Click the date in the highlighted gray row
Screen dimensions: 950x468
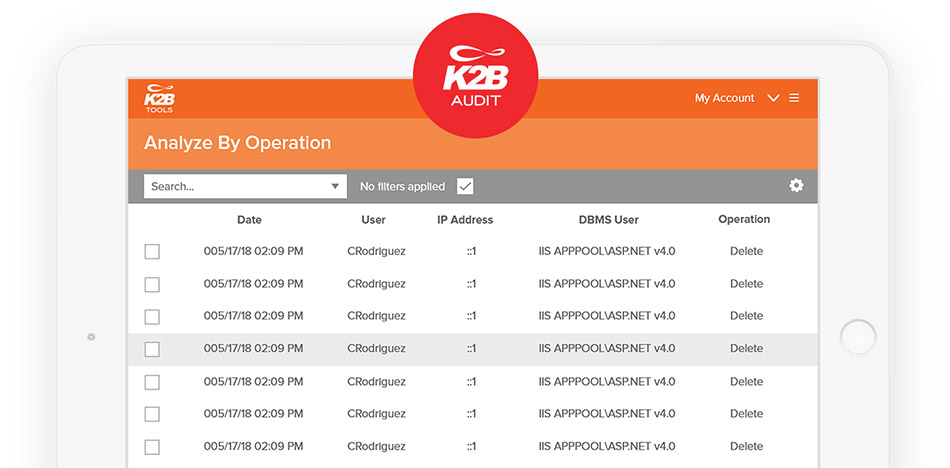tap(253, 349)
